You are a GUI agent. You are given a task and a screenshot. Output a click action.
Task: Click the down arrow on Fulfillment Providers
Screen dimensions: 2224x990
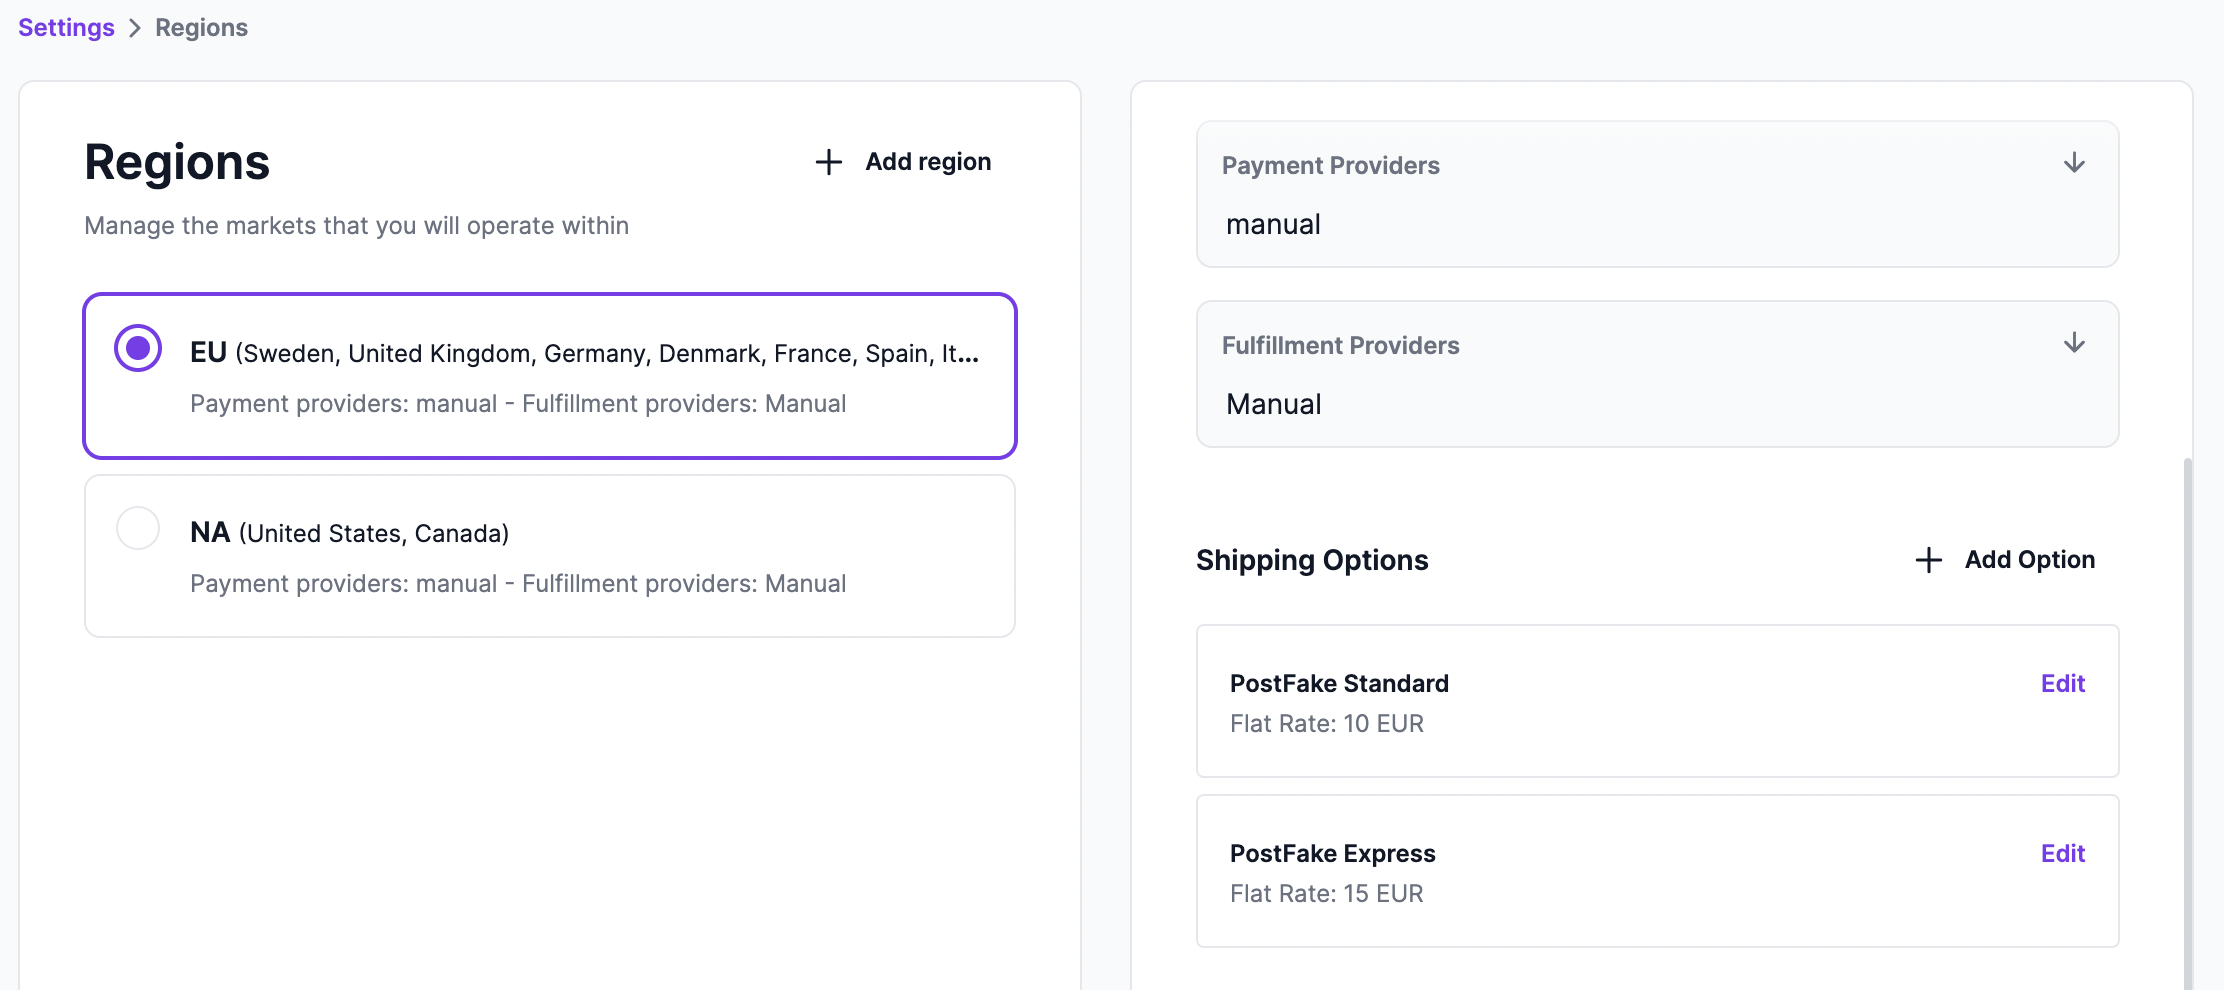2075,343
